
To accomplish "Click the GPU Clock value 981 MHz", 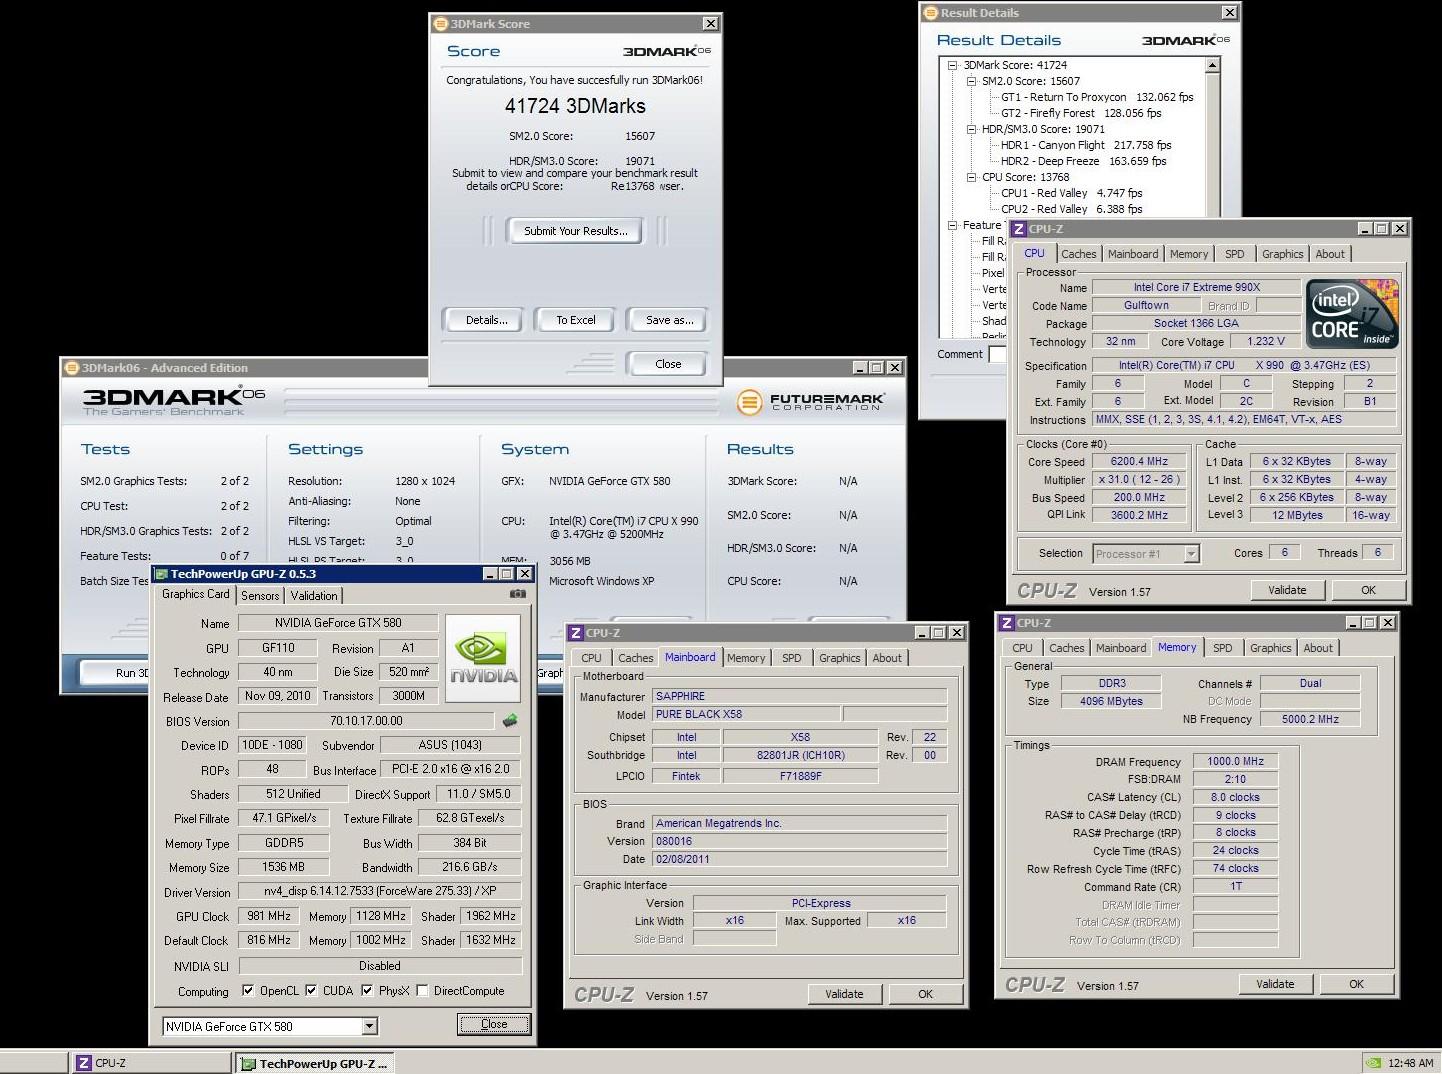I will tap(268, 916).
